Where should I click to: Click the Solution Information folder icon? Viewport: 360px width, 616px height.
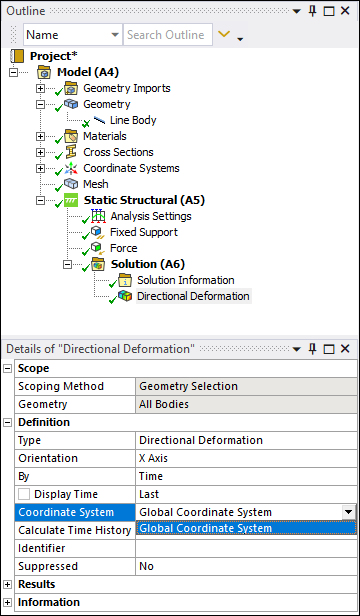[125, 280]
